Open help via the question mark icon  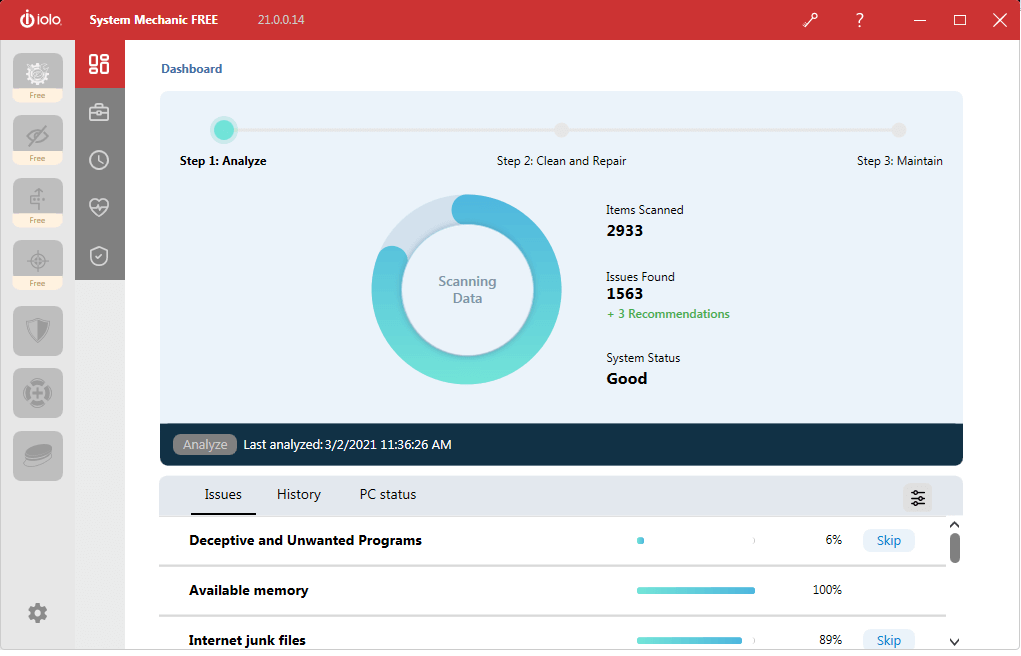pos(859,19)
